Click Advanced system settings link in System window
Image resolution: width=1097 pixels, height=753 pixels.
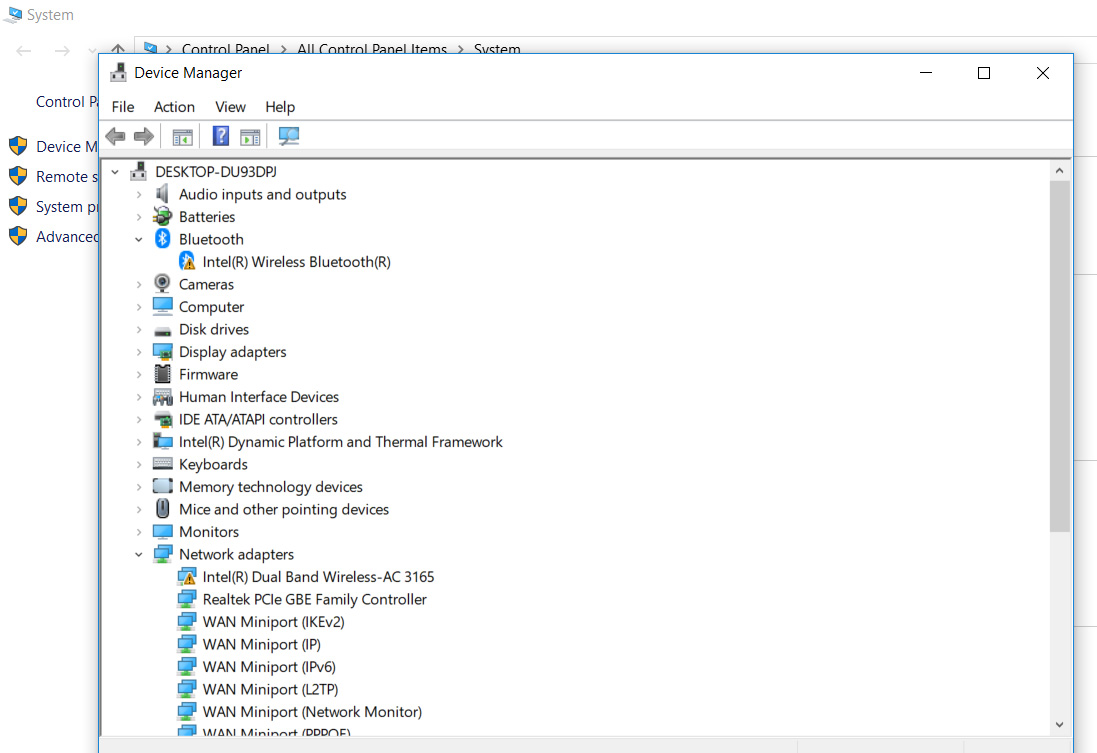click(x=66, y=237)
